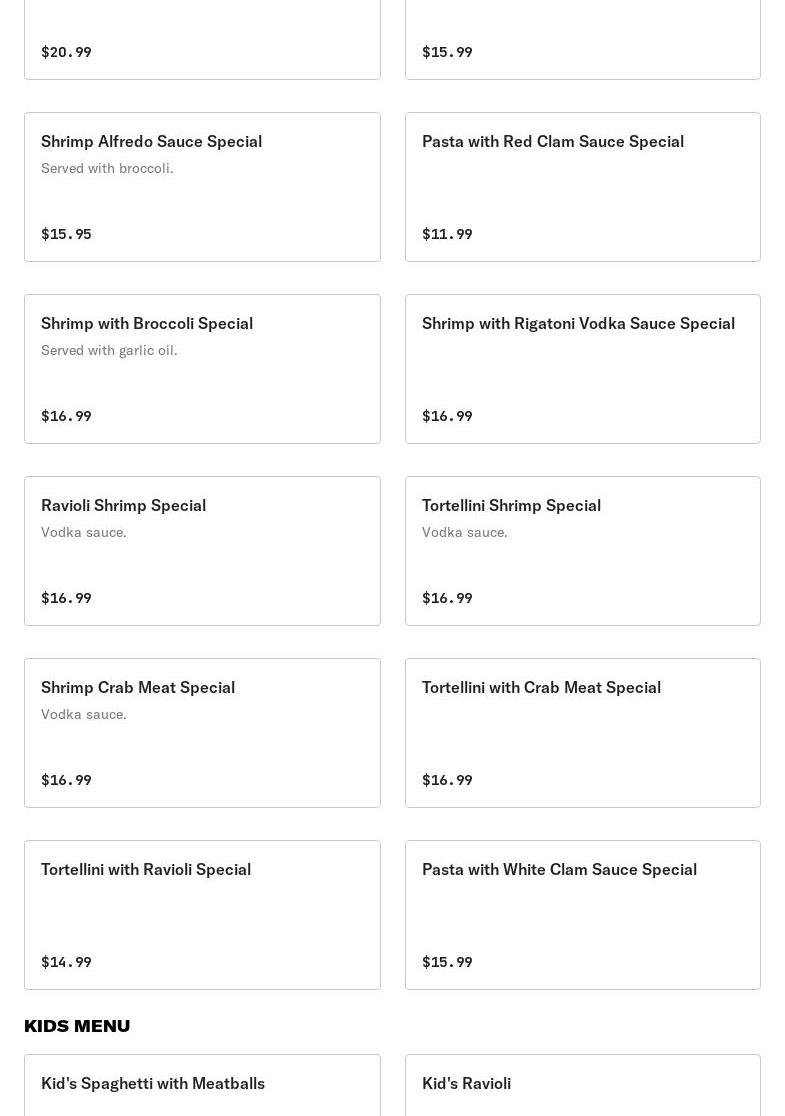Click the $11.99 price label
The height and width of the screenshot is (1116, 785).
(447, 234)
